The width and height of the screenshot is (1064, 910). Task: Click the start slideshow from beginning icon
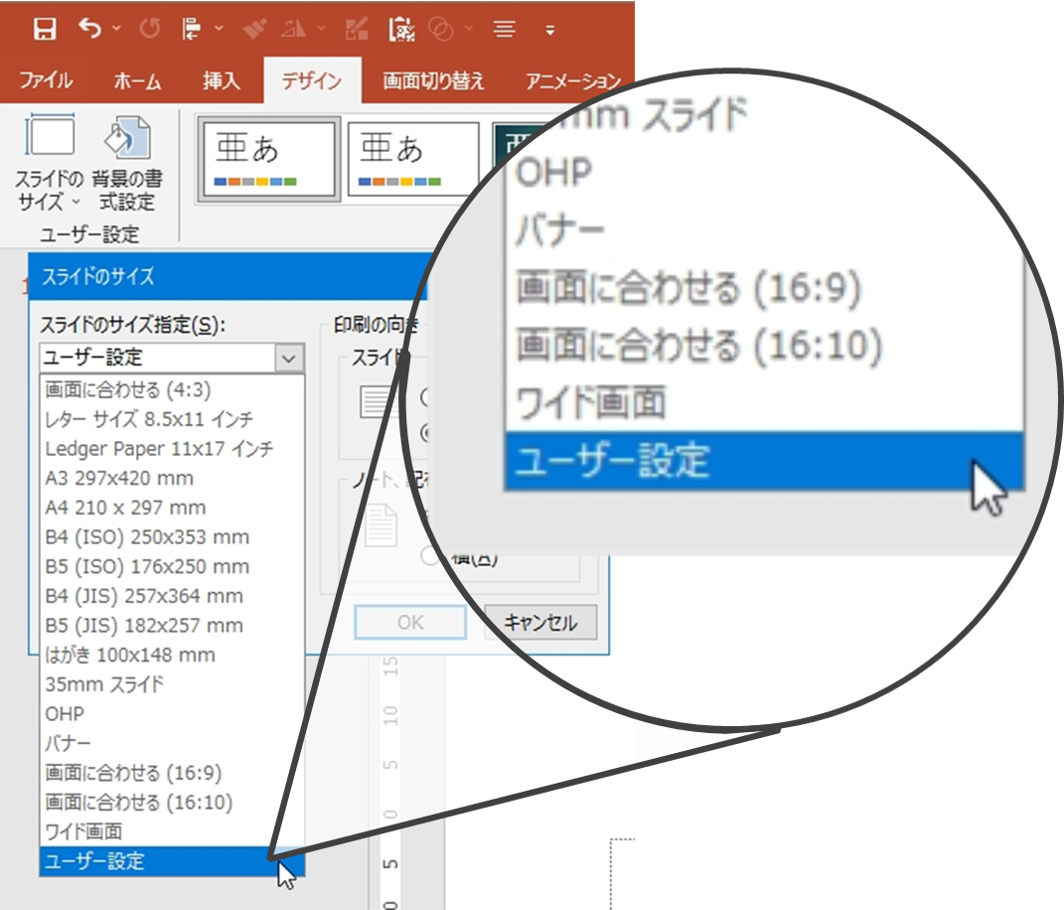[192, 29]
